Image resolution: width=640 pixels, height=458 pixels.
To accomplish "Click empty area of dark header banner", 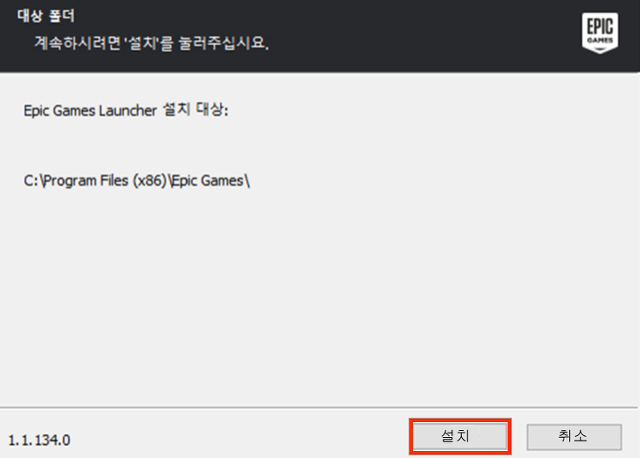I will pyautogui.click(x=408, y=37).
